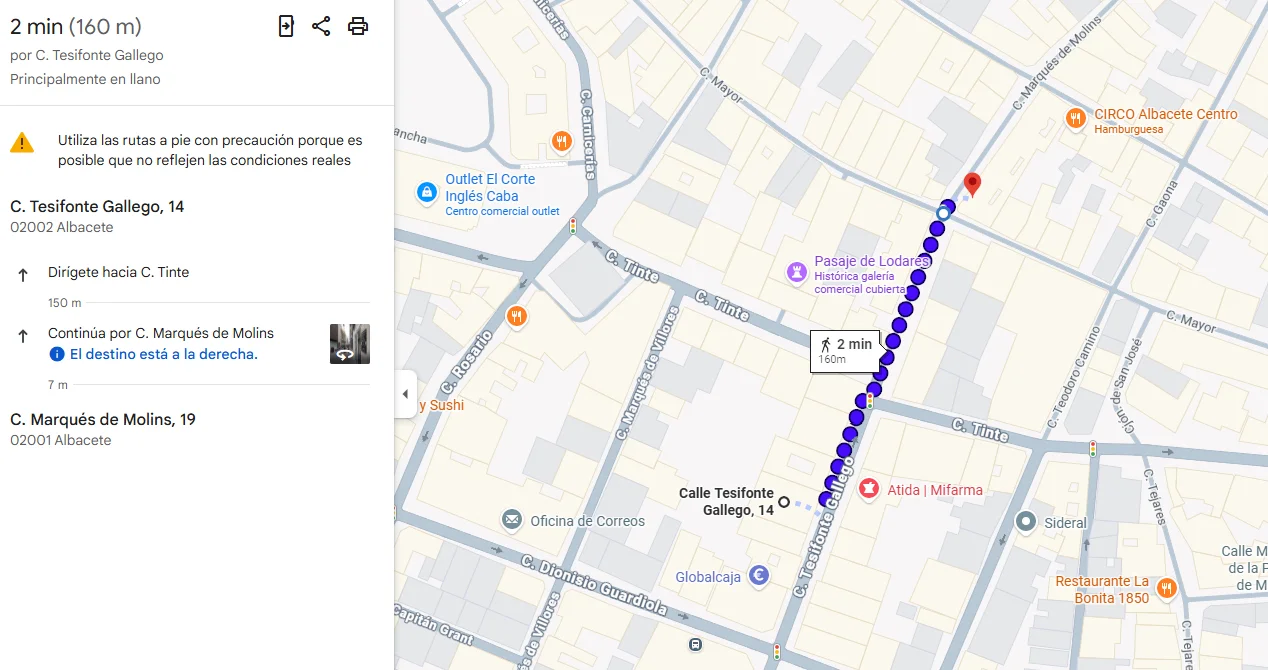Click the Globalcaja bank icon

pyautogui.click(x=759, y=575)
